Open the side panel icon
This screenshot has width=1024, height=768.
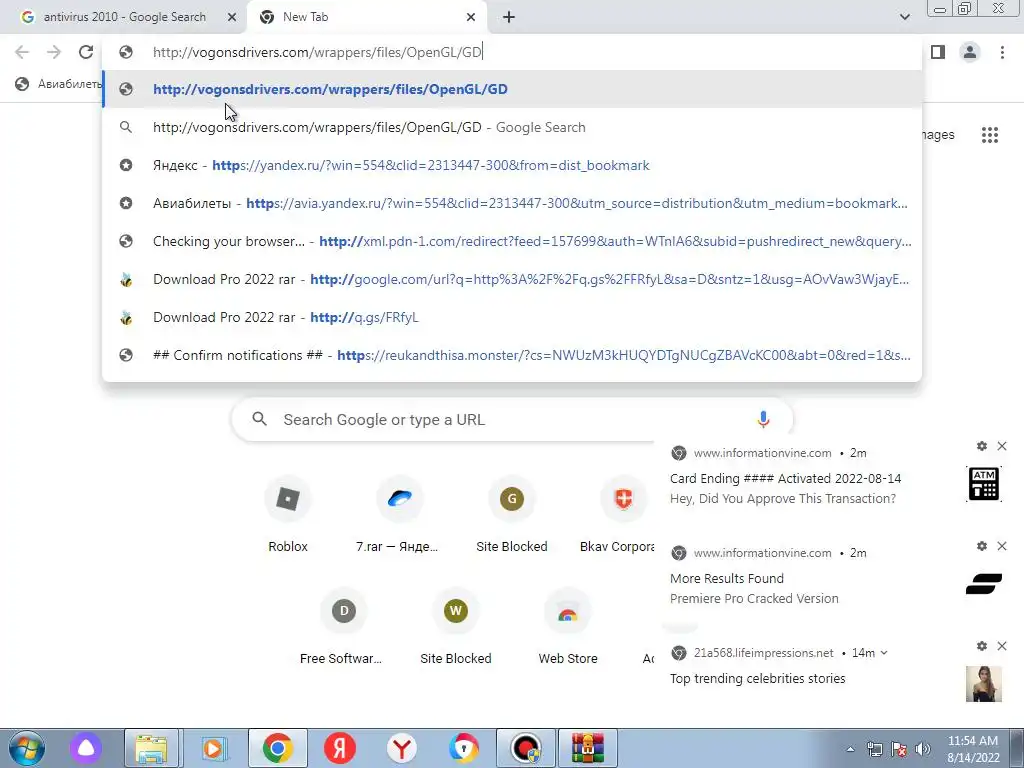coord(938,52)
